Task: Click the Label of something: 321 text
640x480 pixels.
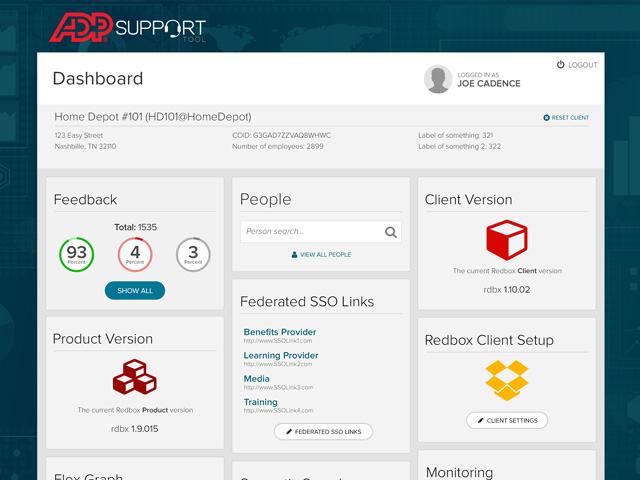Action: point(456,135)
